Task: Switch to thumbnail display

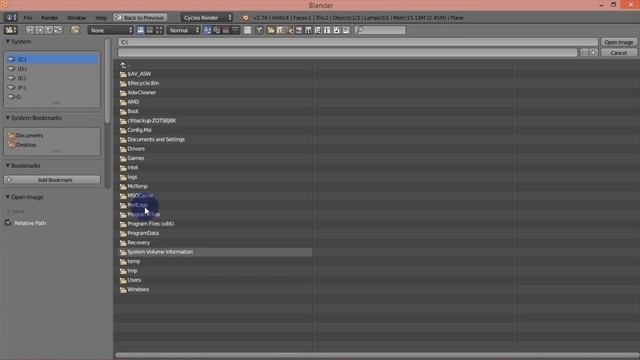Action: coord(159,30)
